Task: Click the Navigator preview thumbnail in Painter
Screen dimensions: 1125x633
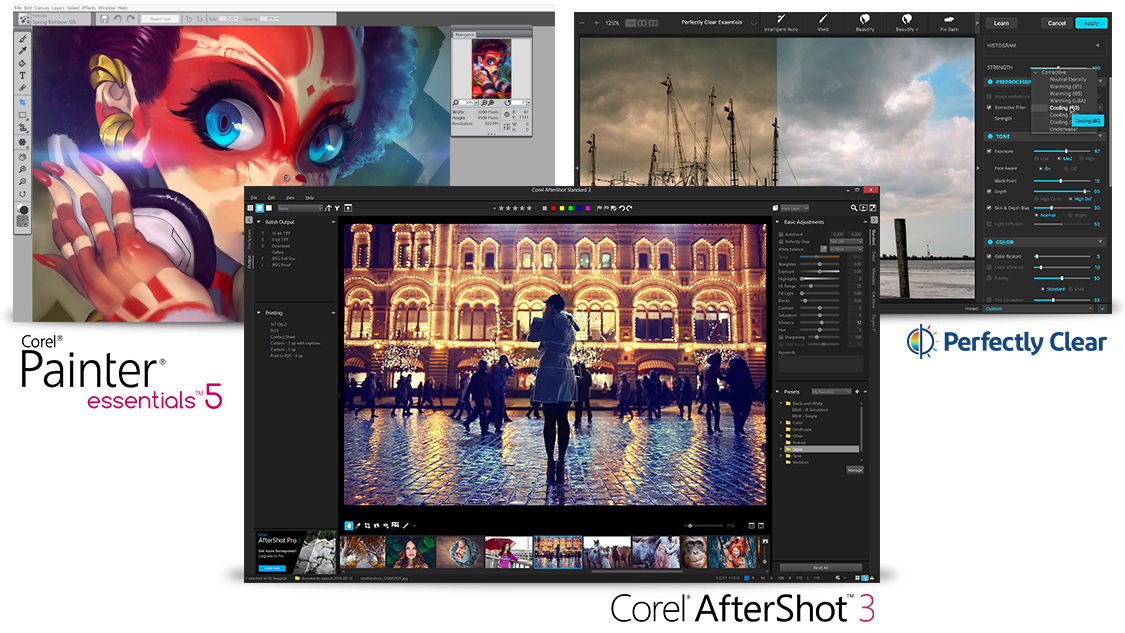Action: click(491, 68)
